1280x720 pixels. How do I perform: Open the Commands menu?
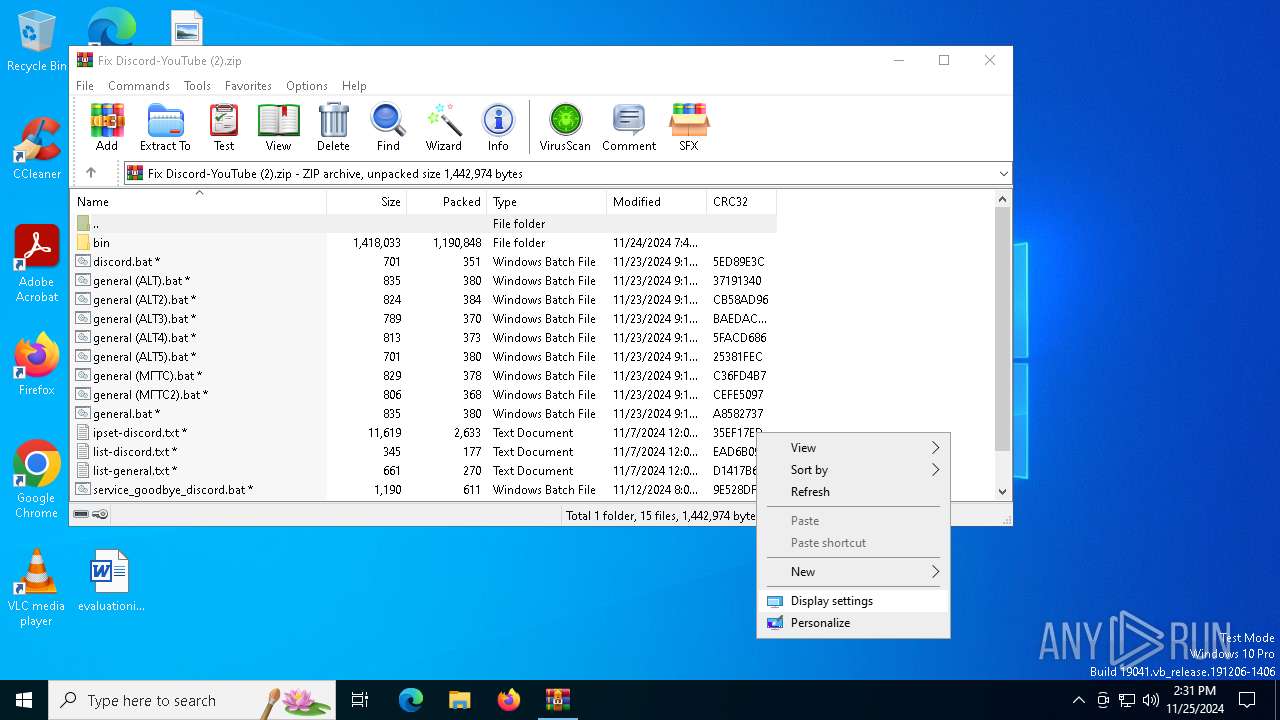pos(139,86)
